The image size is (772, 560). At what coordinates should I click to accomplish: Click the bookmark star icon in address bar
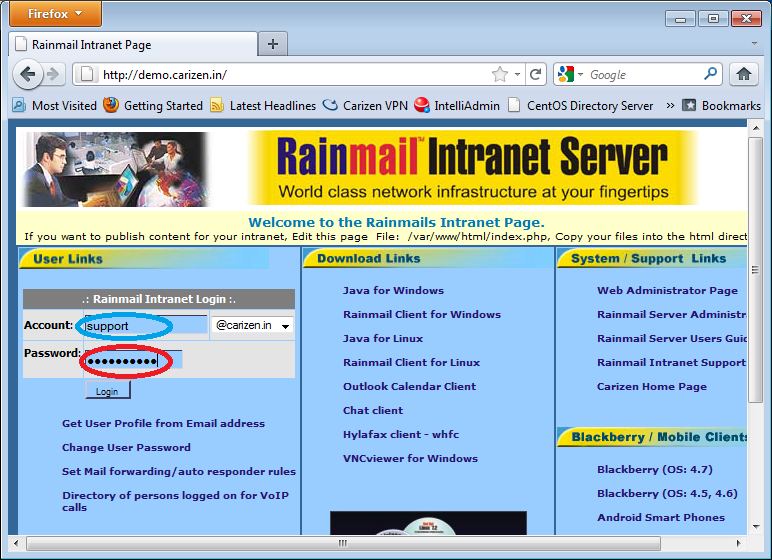[500, 75]
